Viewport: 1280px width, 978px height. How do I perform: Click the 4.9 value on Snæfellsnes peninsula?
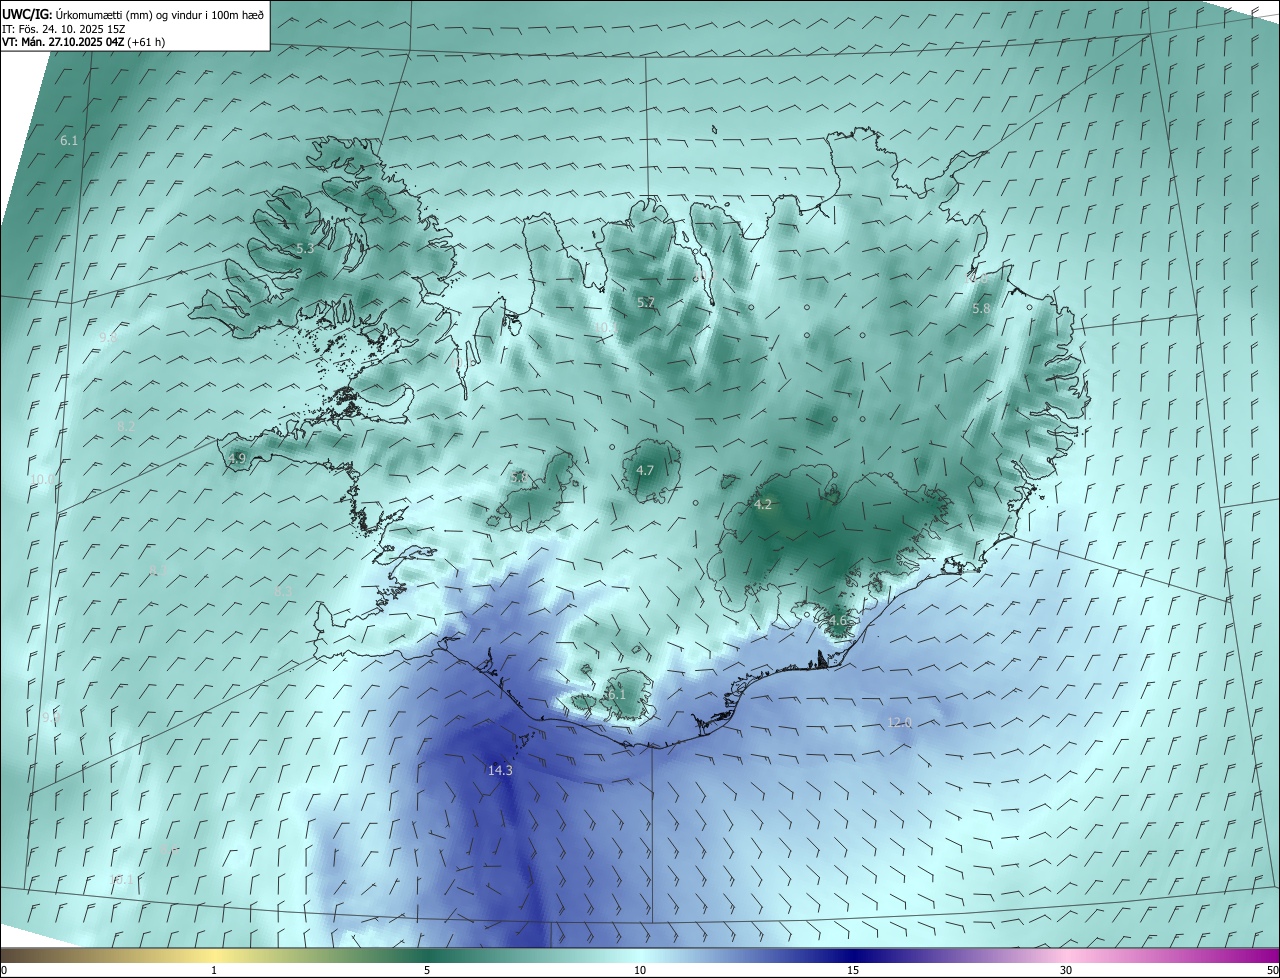pyautogui.click(x=237, y=458)
